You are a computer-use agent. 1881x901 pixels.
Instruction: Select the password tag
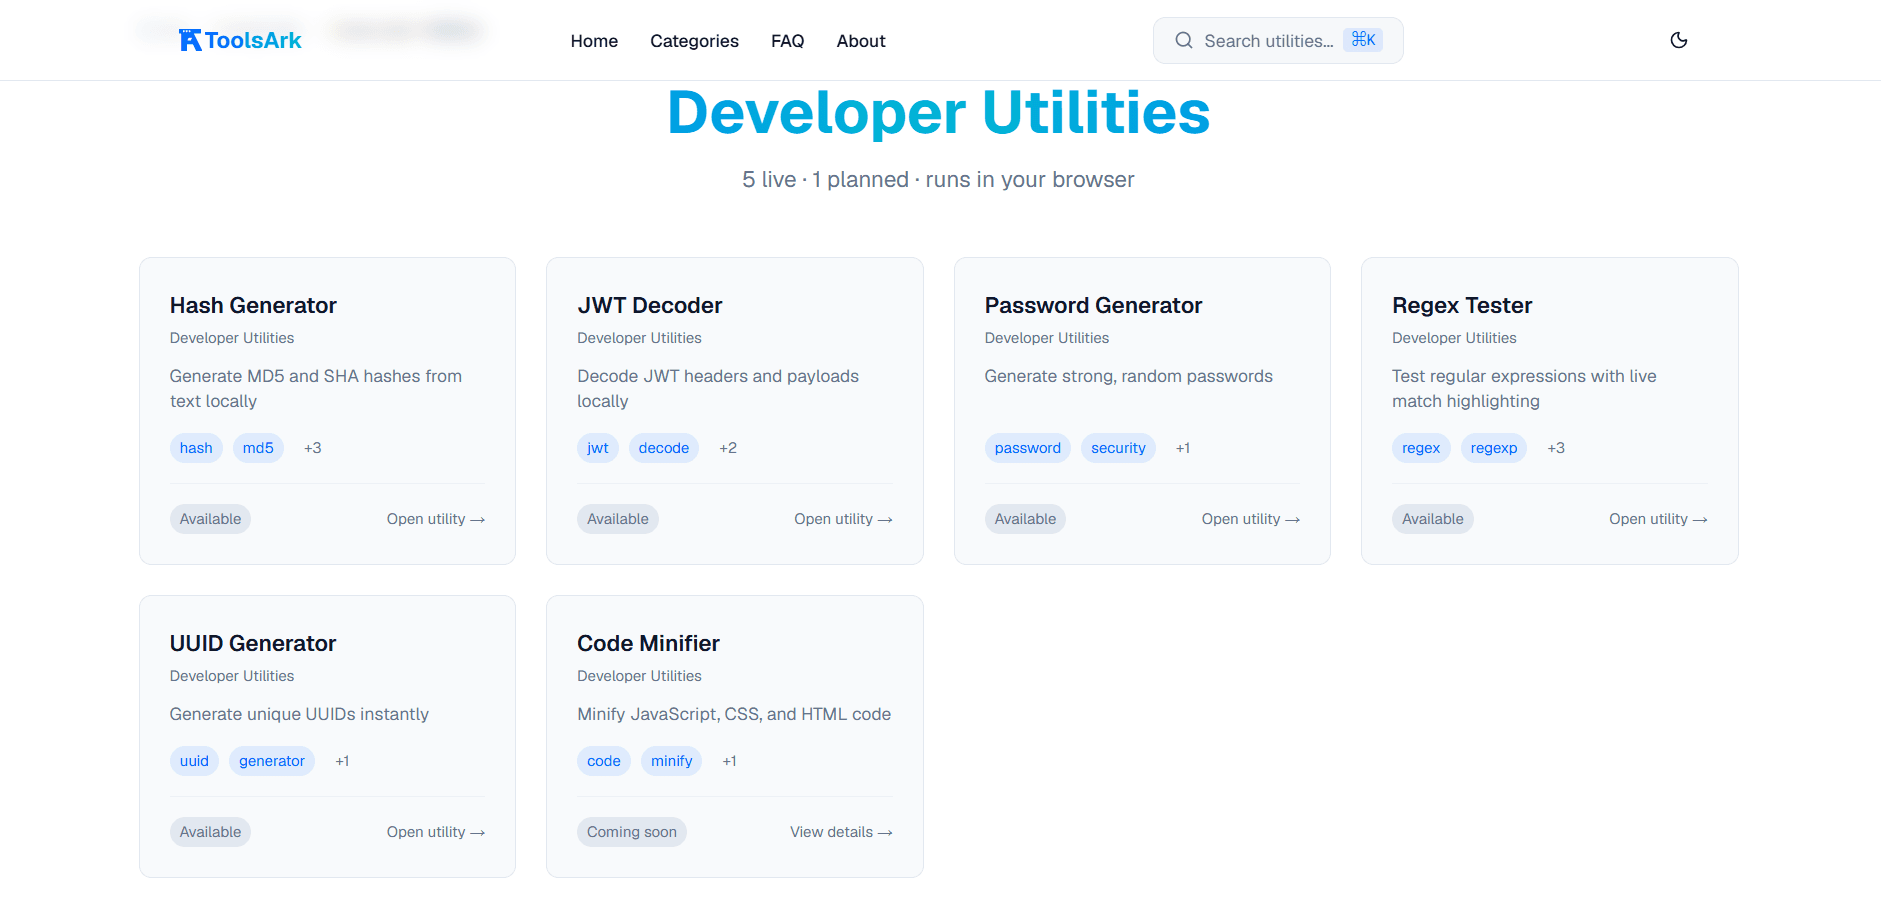pyautogui.click(x=1028, y=448)
